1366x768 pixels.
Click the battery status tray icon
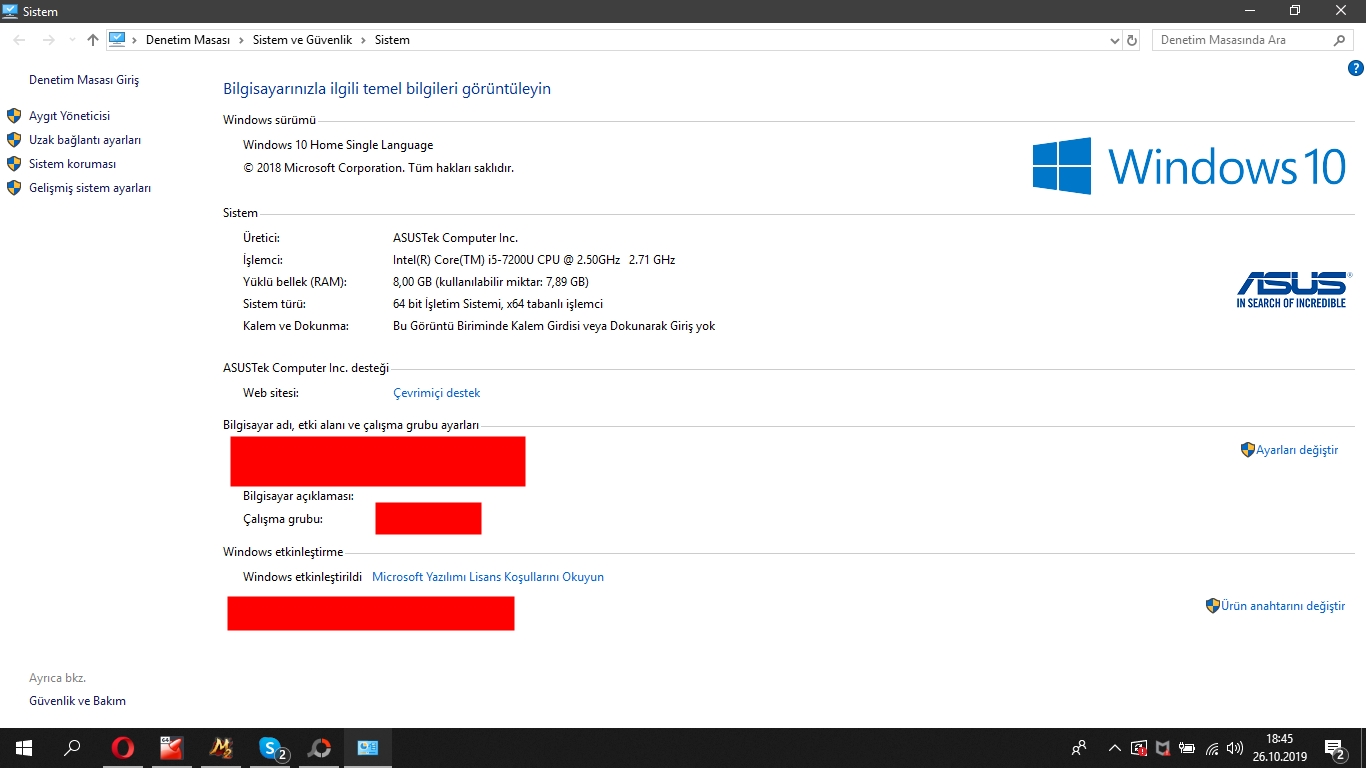pyautogui.click(x=1187, y=748)
